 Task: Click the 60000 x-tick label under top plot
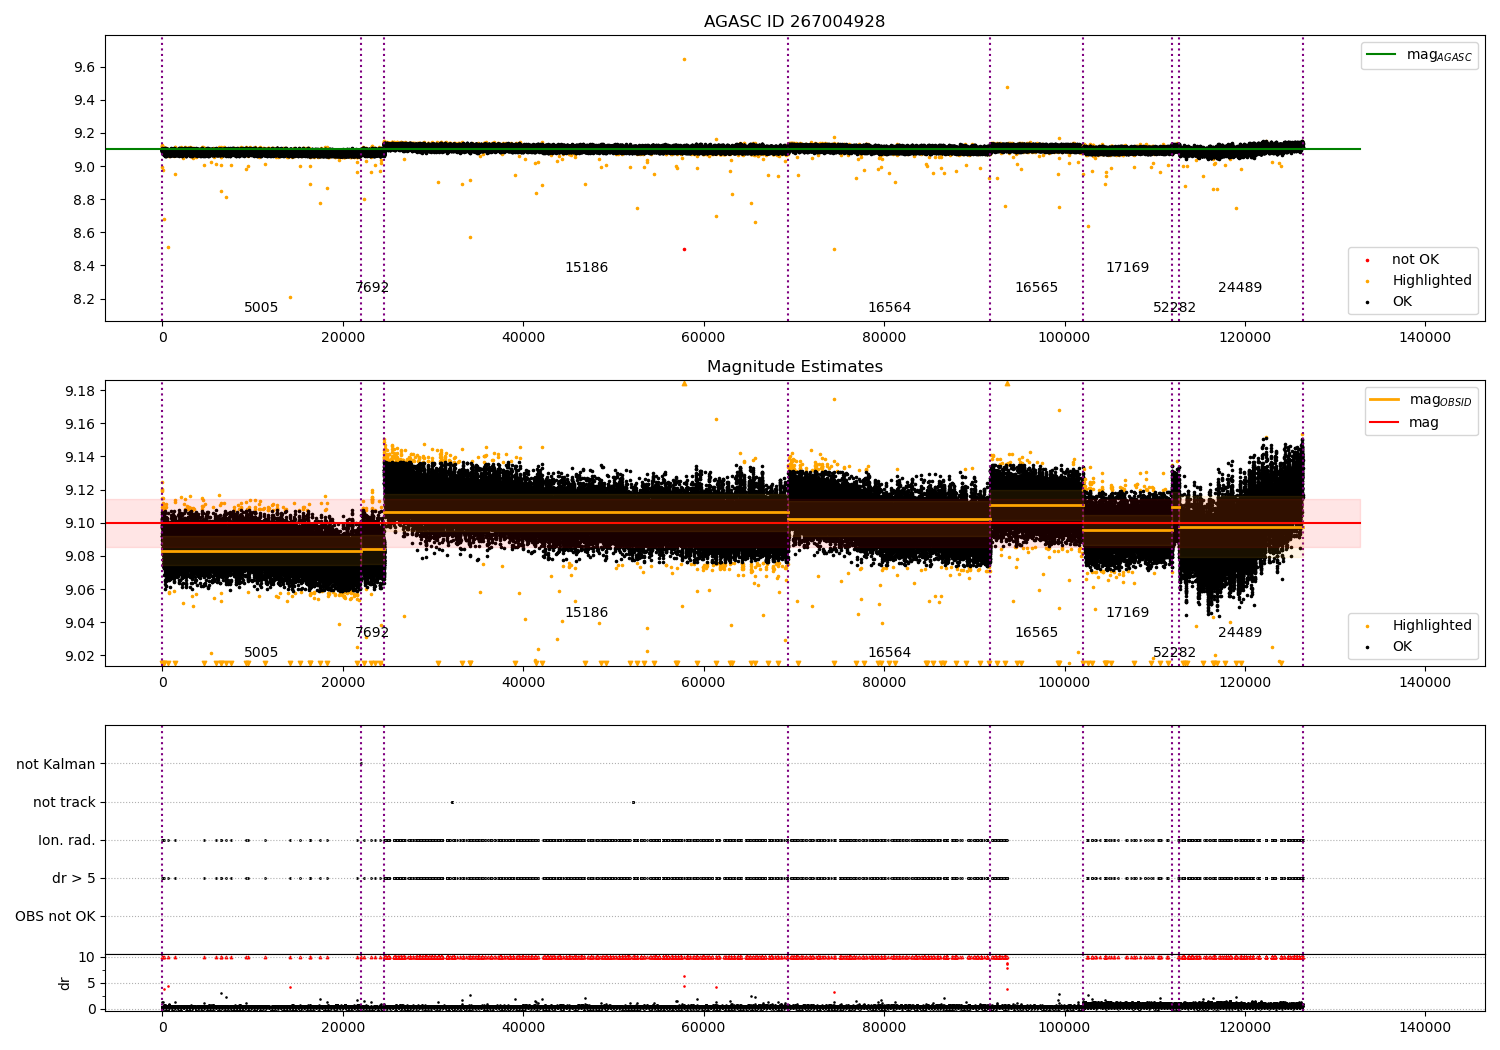tap(703, 340)
